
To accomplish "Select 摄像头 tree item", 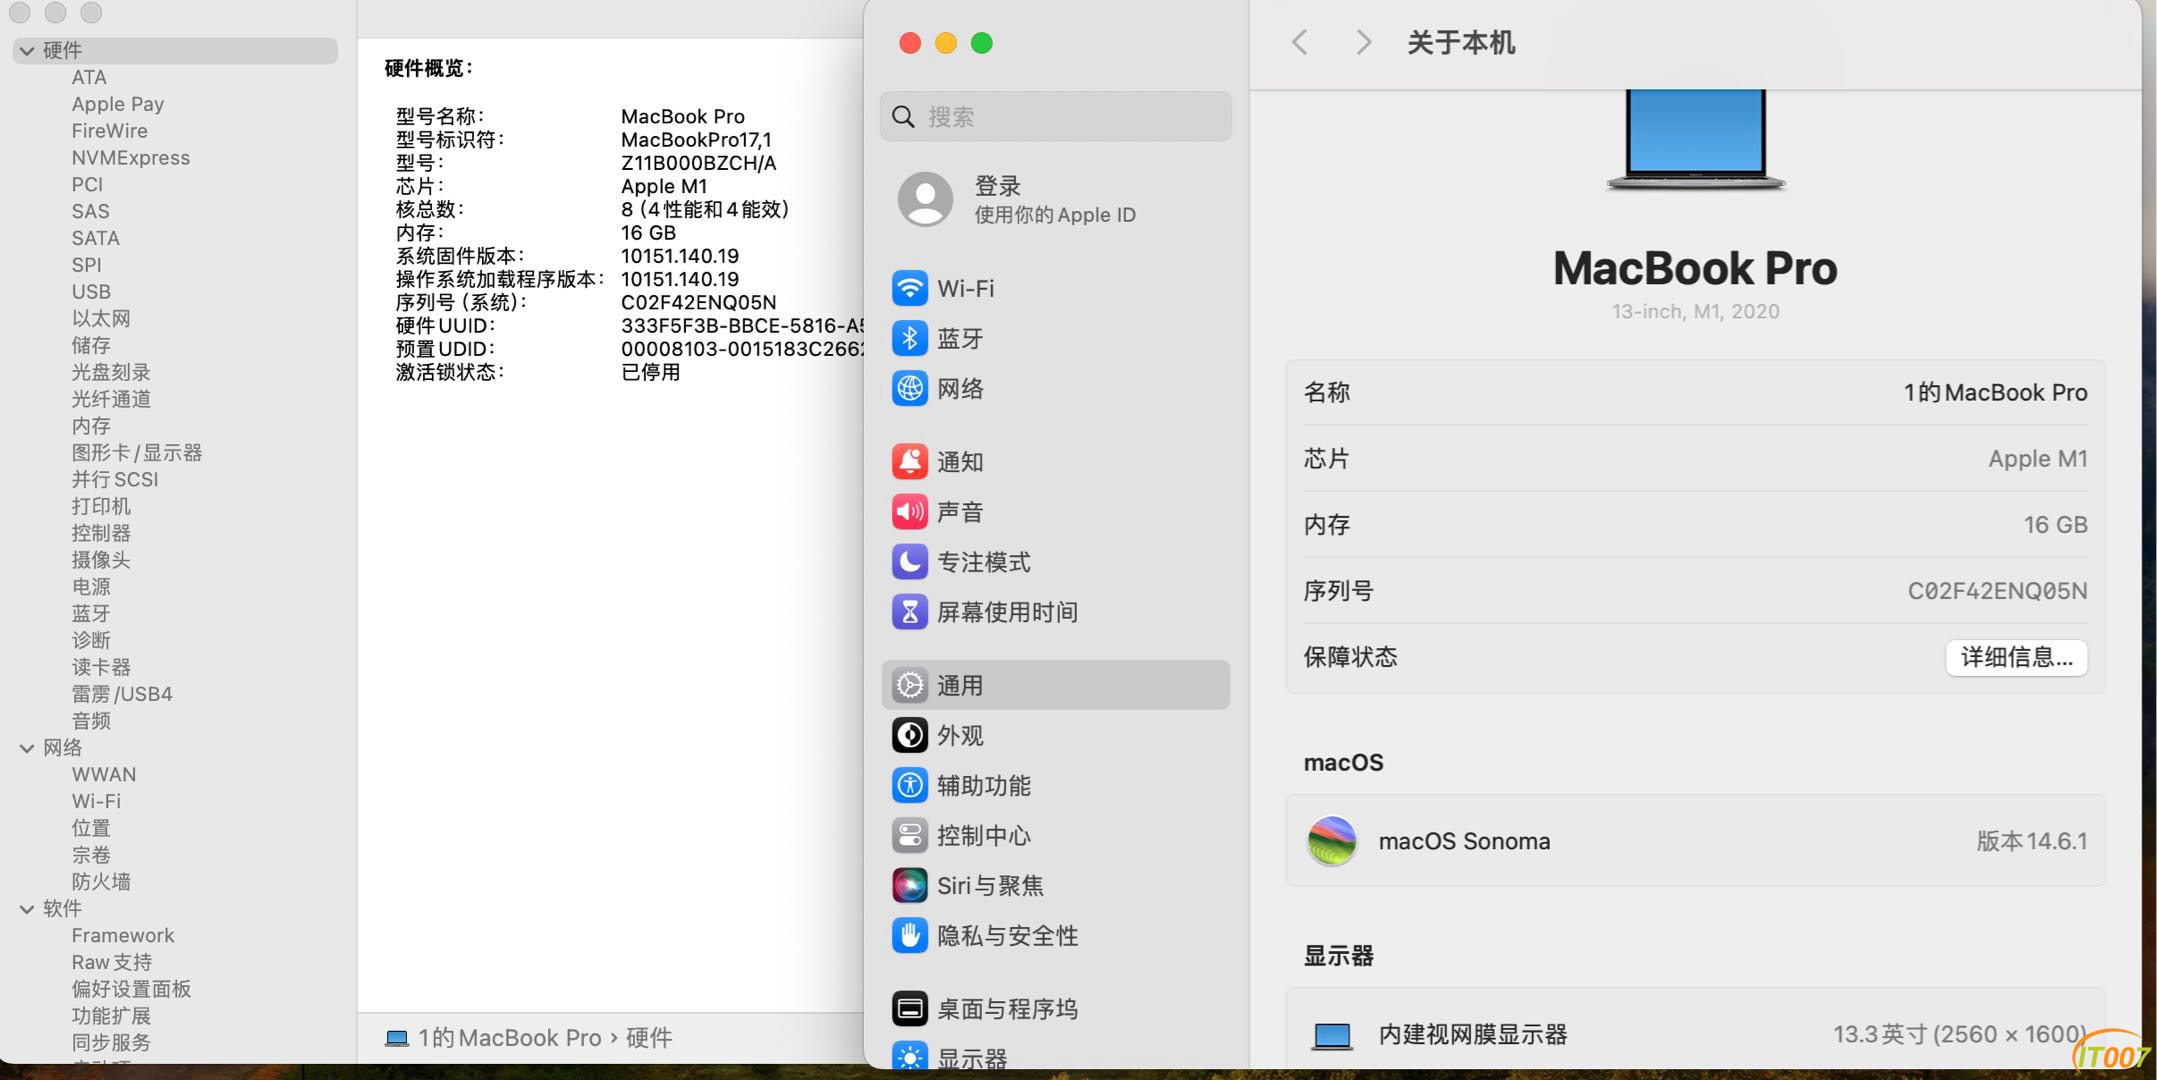I will (x=101, y=560).
